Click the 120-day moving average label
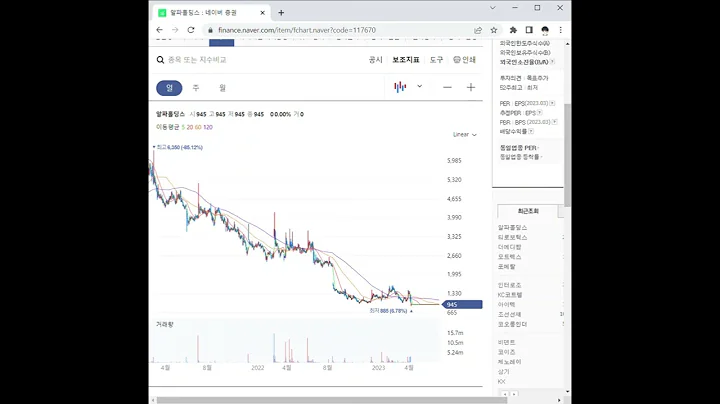The image size is (720, 404). pyautogui.click(x=208, y=127)
